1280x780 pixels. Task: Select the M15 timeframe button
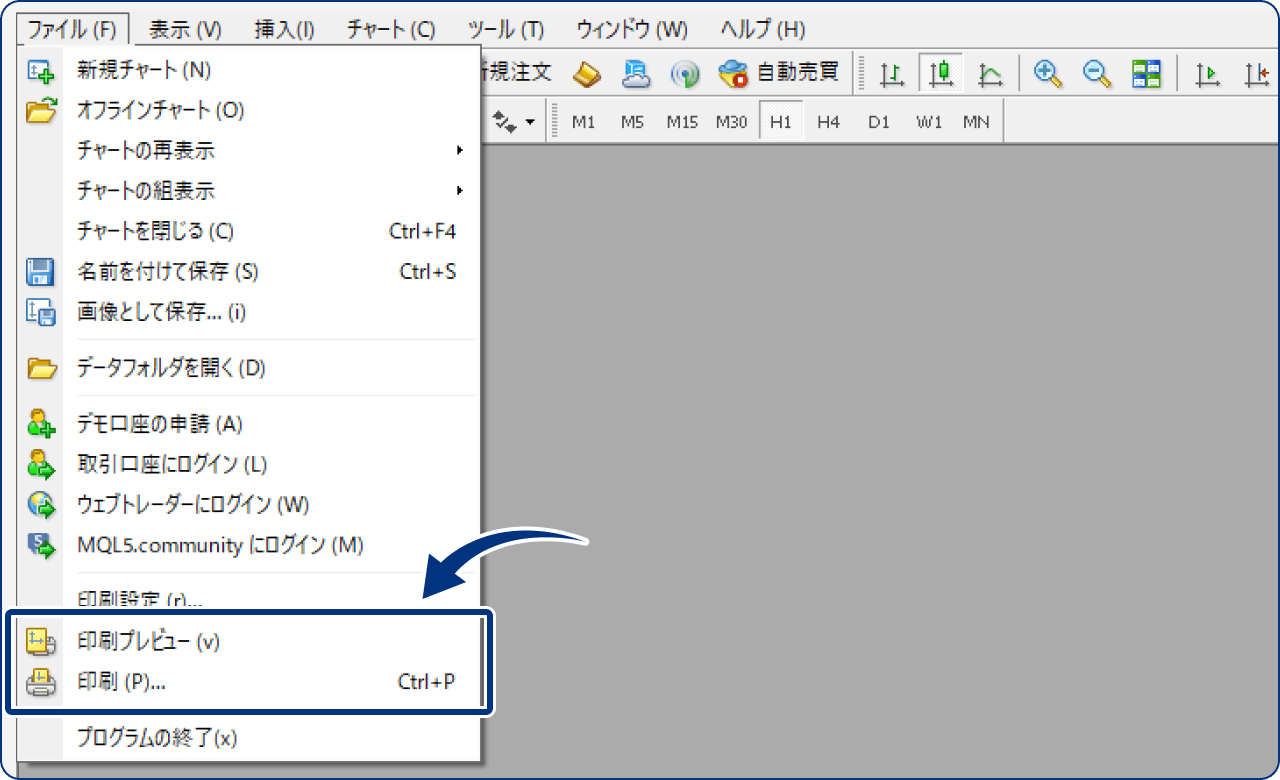tap(682, 122)
